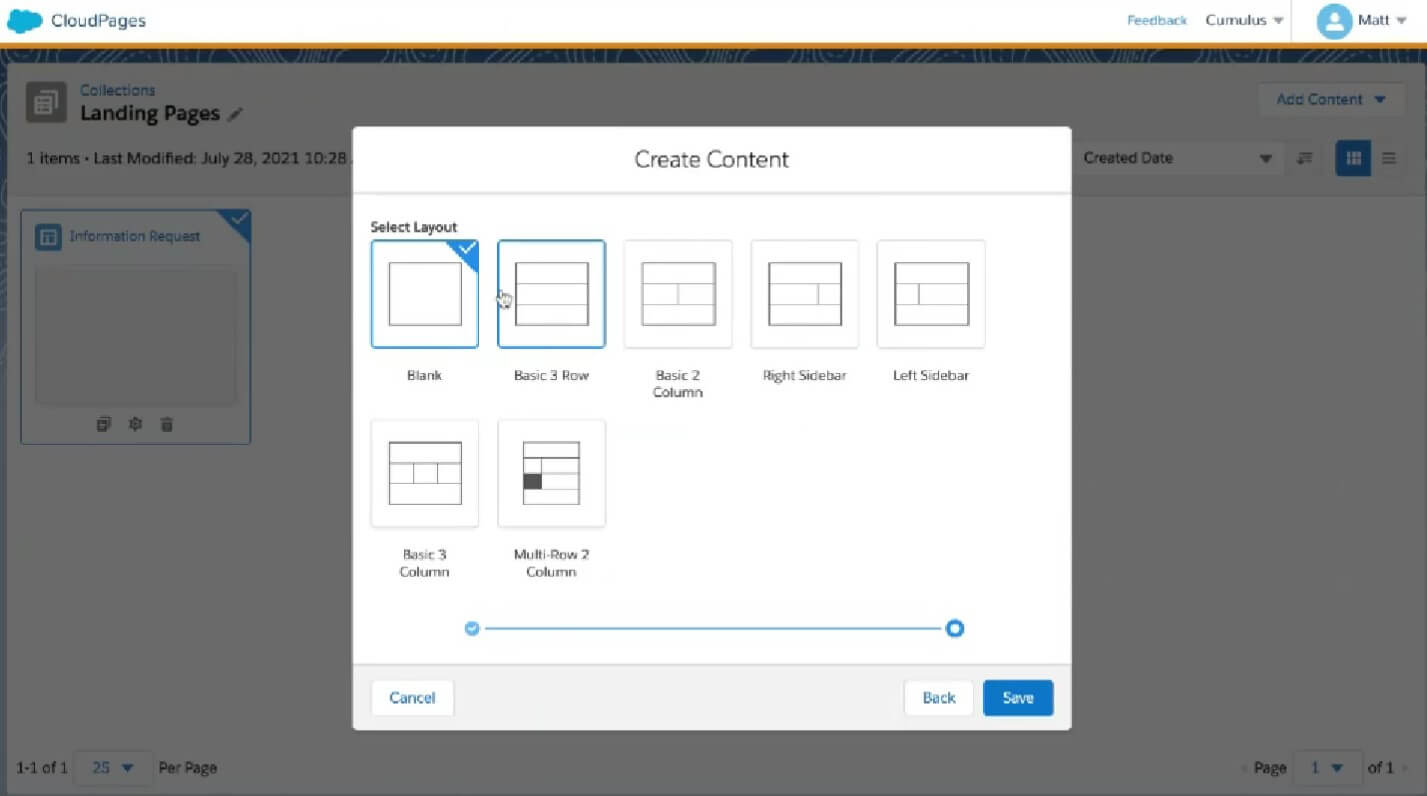
Task: Pick the Basic 2 Column layout
Action: coord(678,294)
